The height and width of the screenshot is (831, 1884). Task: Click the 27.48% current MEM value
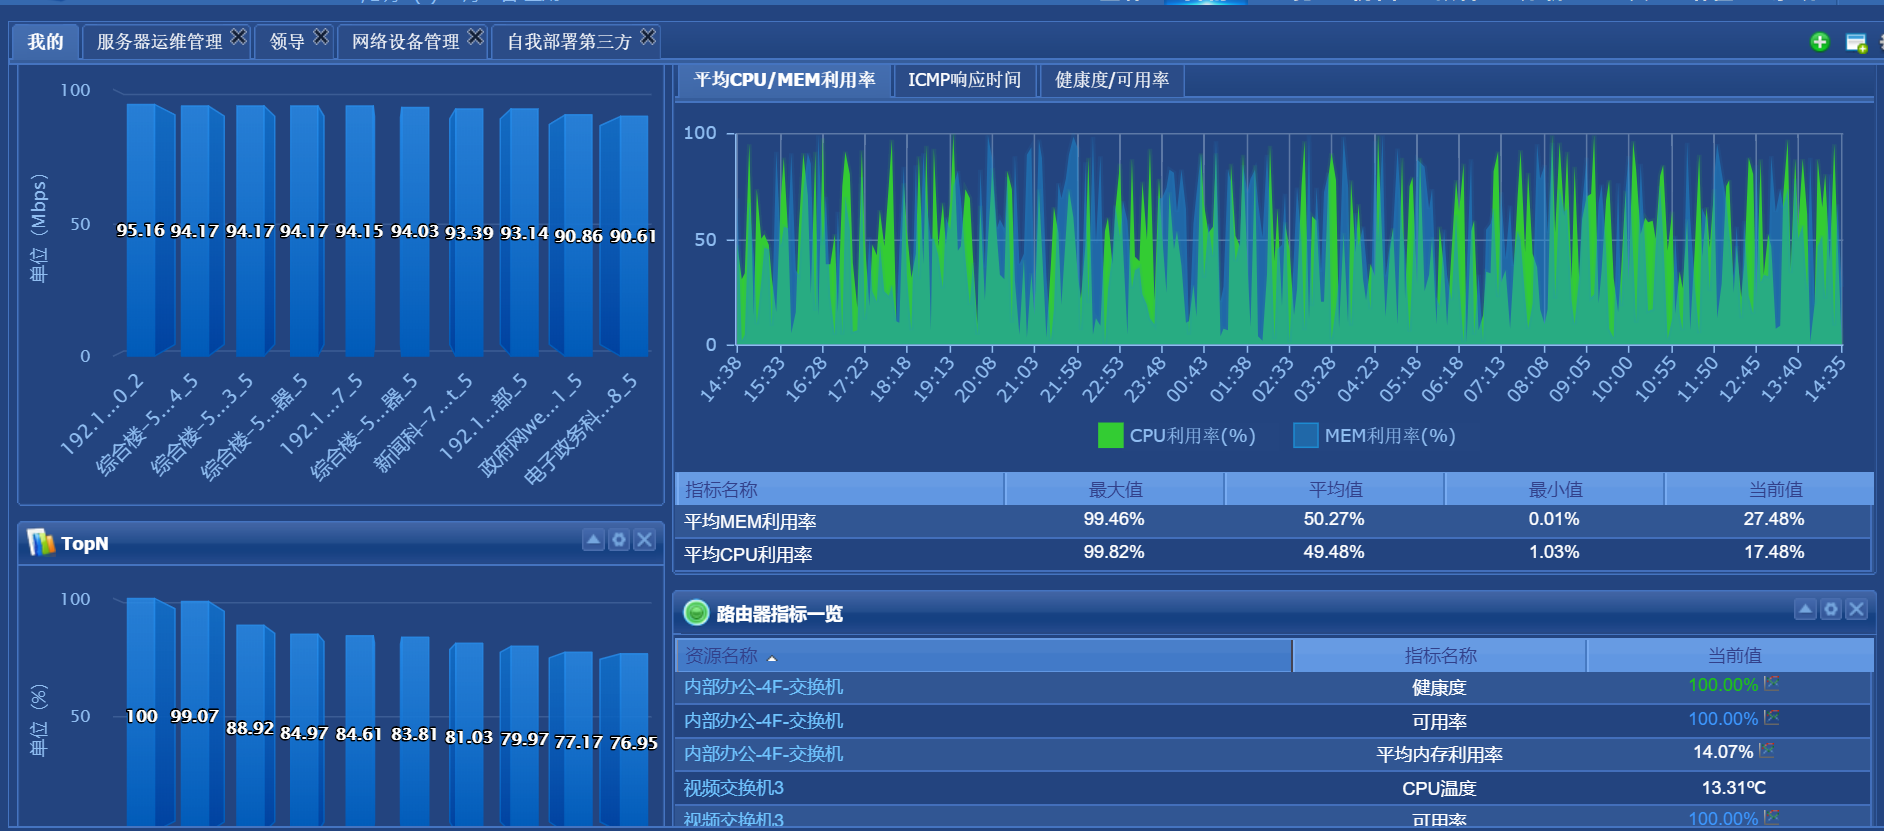pyautogui.click(x=1774, y=520)
